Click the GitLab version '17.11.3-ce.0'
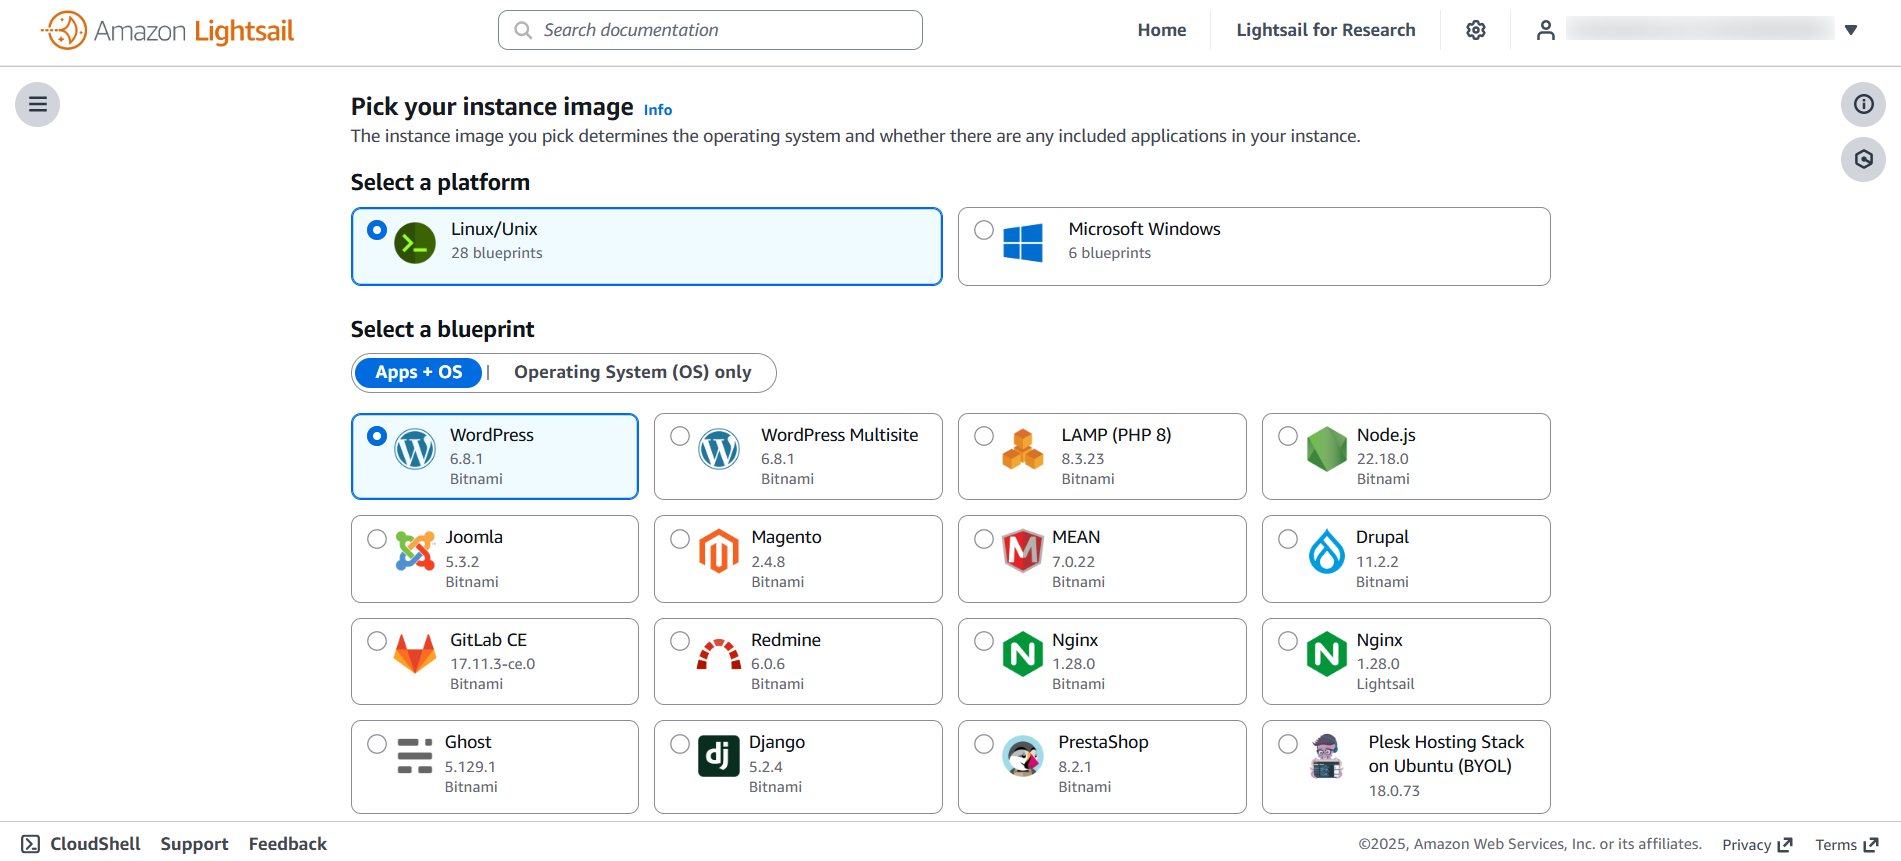 (493, 664)
